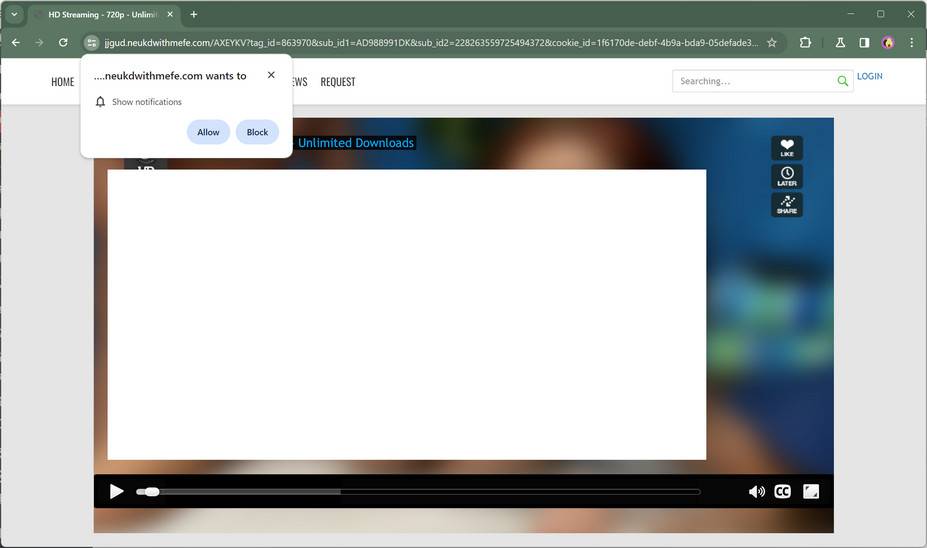Block notifications from the site

(x=257, y=132)
